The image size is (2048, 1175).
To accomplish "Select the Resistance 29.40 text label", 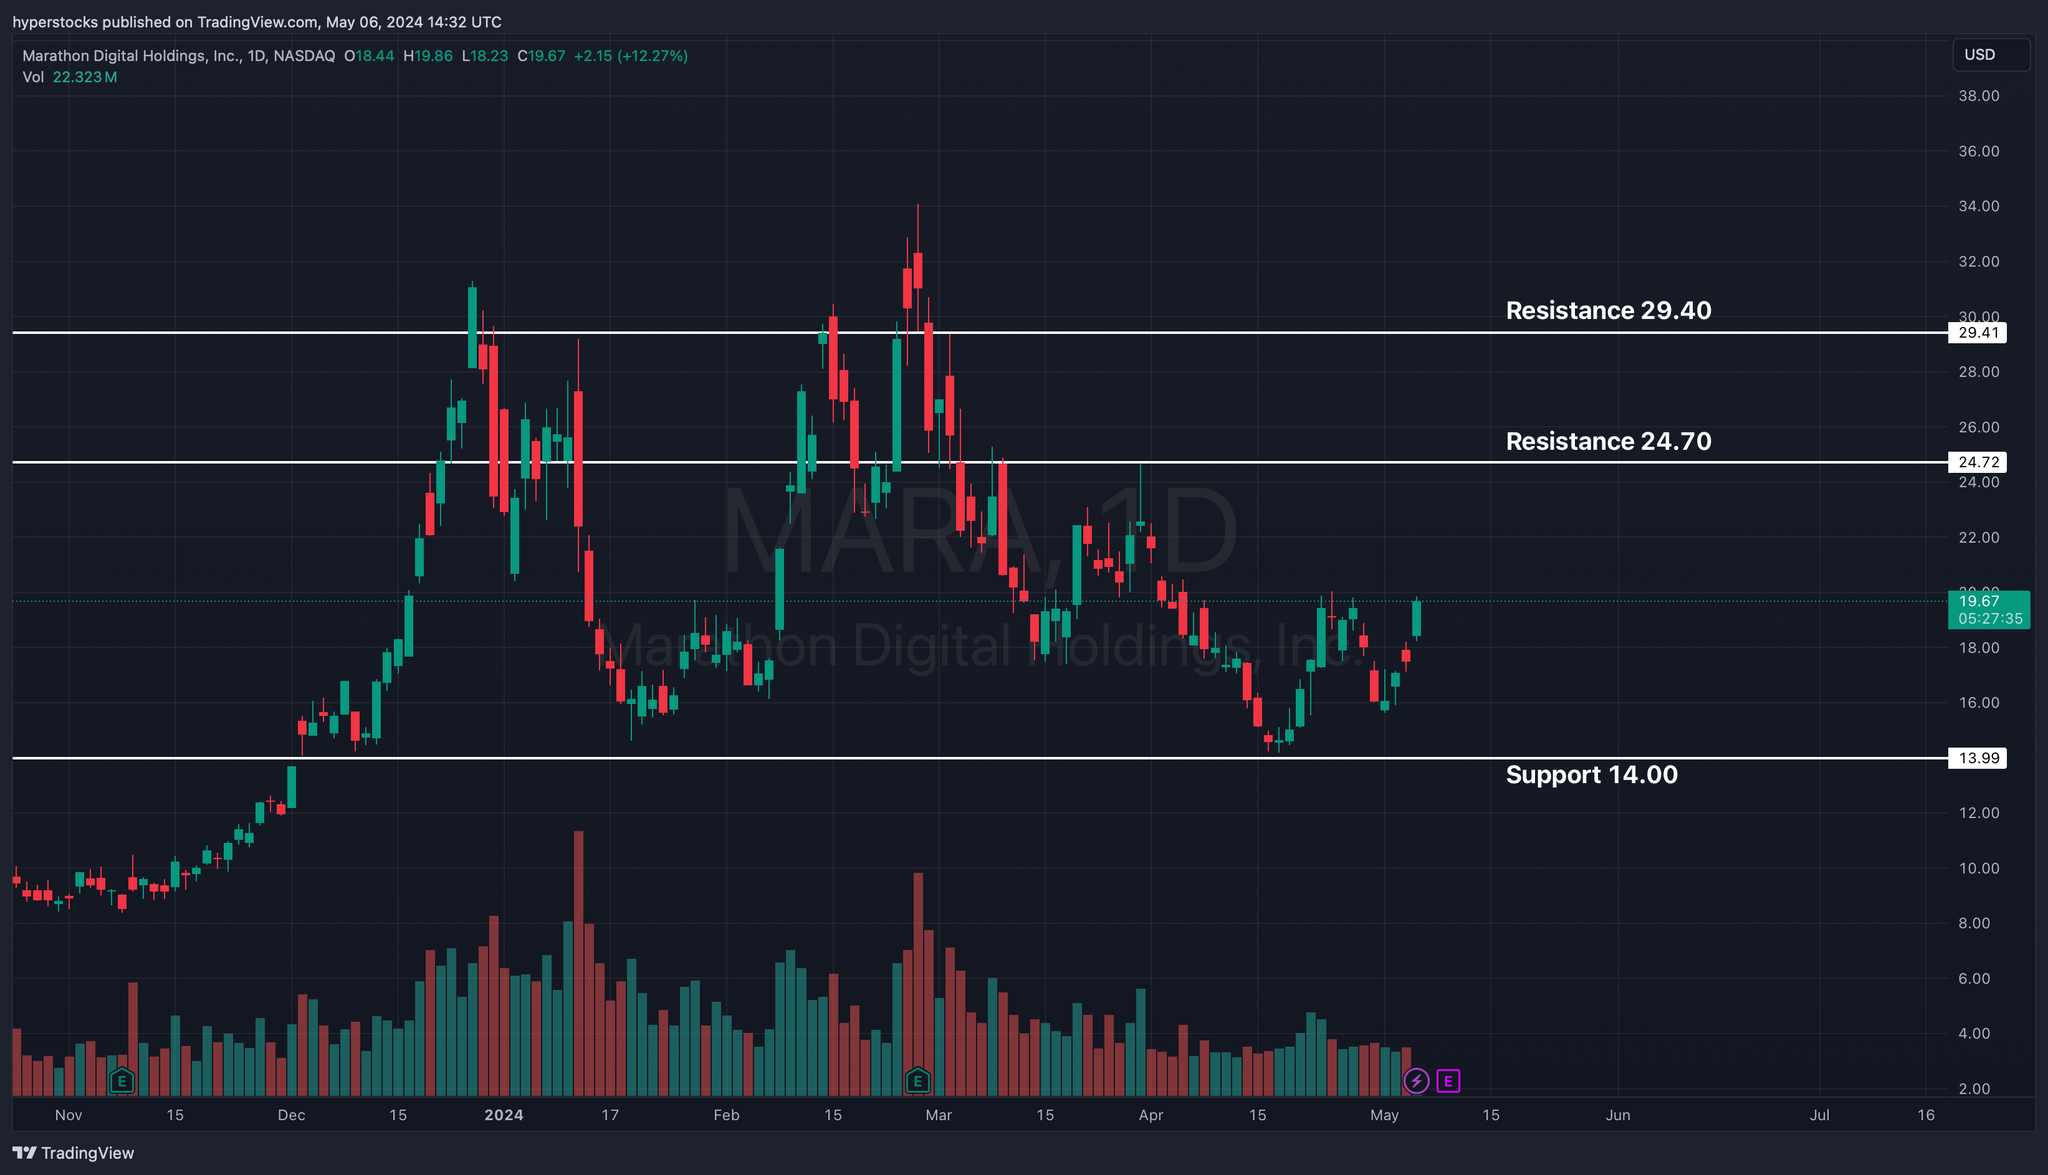I will coord(1608,311).
